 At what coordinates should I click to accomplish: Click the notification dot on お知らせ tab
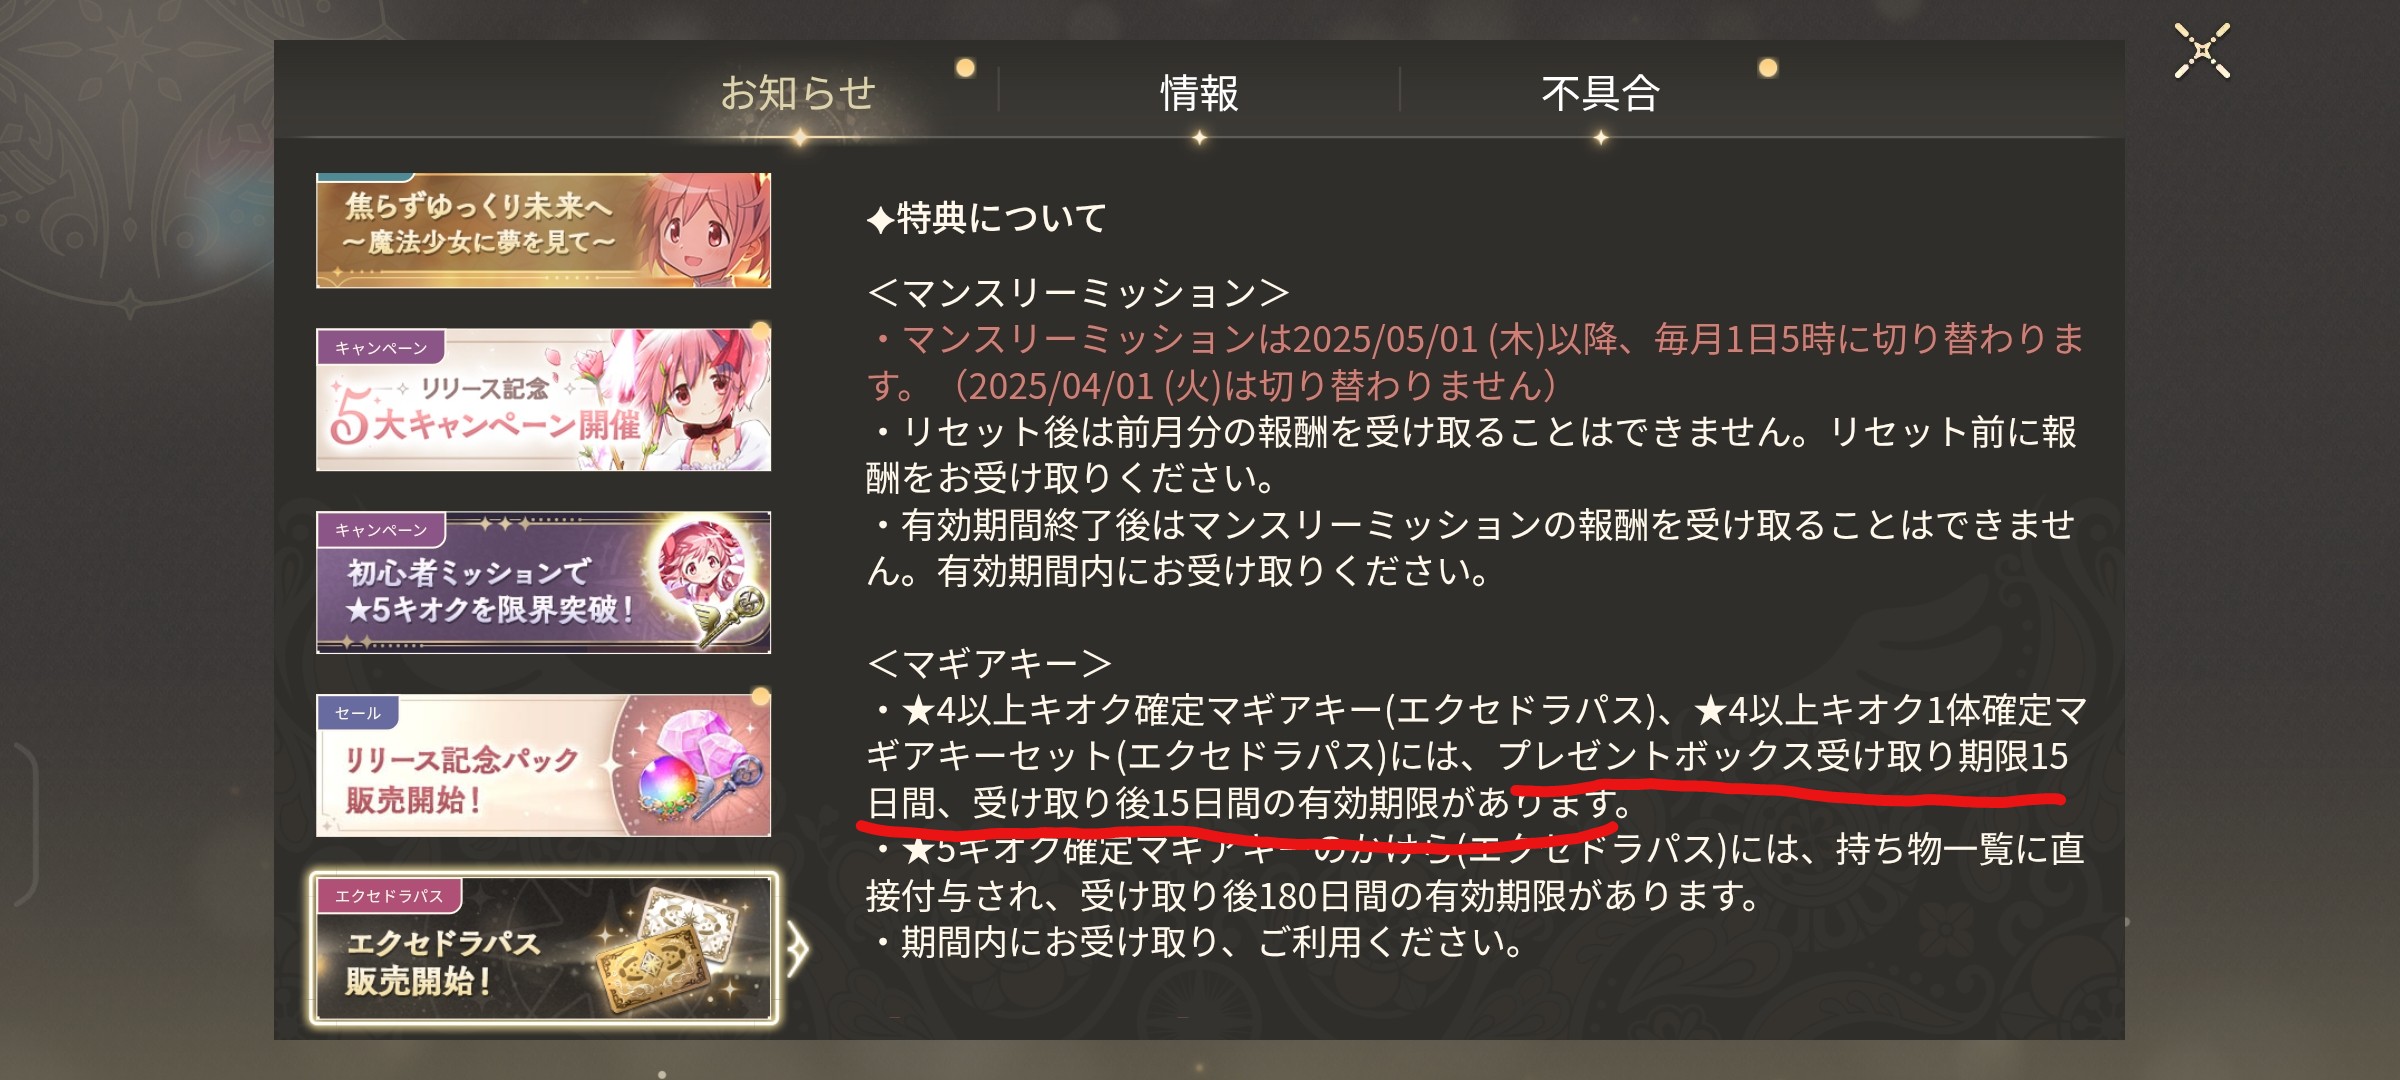coord(965,68)
